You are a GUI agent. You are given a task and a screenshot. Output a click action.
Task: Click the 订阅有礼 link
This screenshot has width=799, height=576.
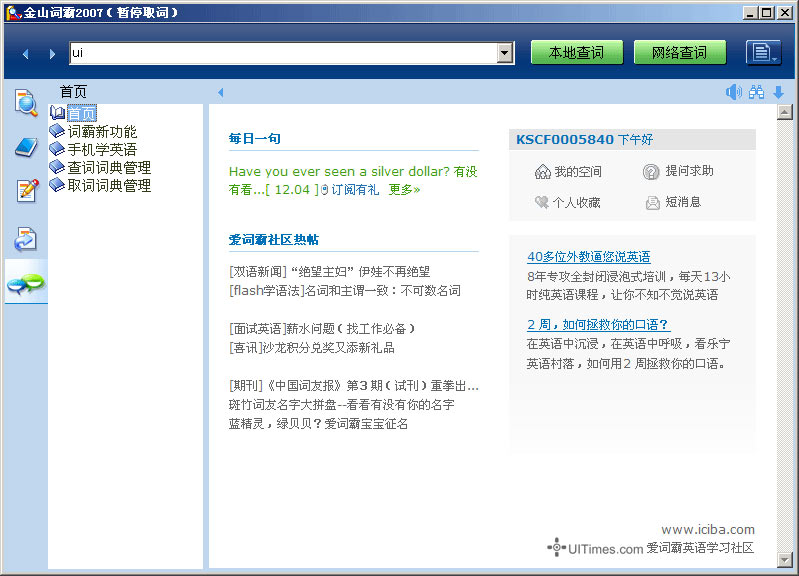point(355,190)
